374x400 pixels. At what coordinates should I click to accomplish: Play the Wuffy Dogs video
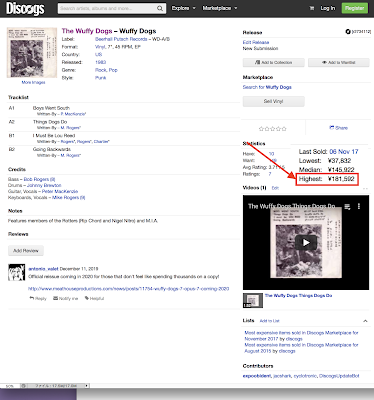click(306, 242)
